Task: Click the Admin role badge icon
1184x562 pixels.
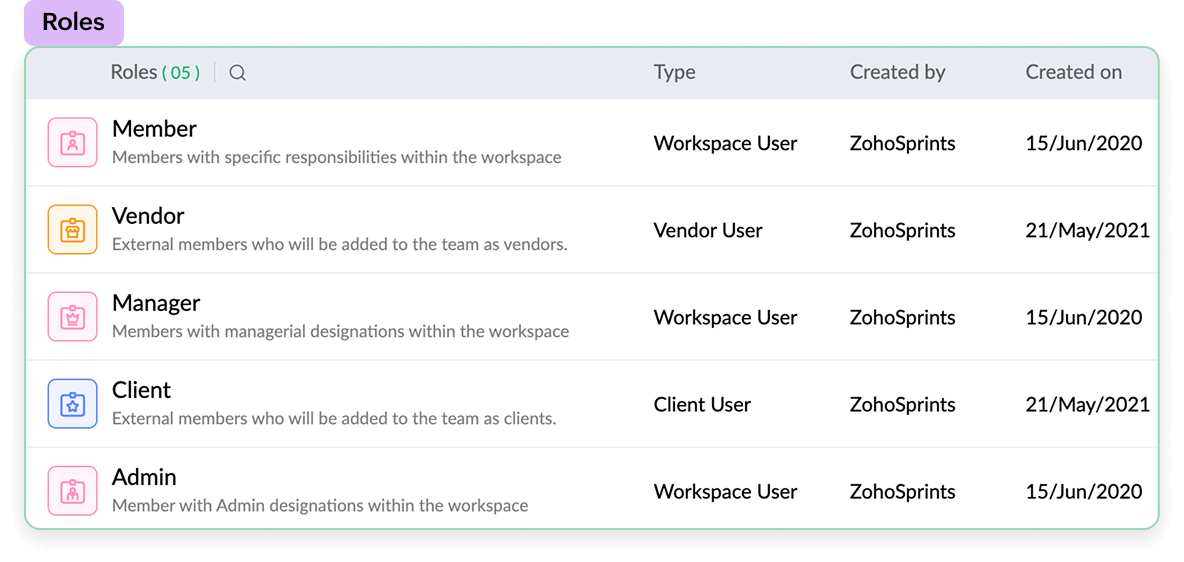Action: 73,491
